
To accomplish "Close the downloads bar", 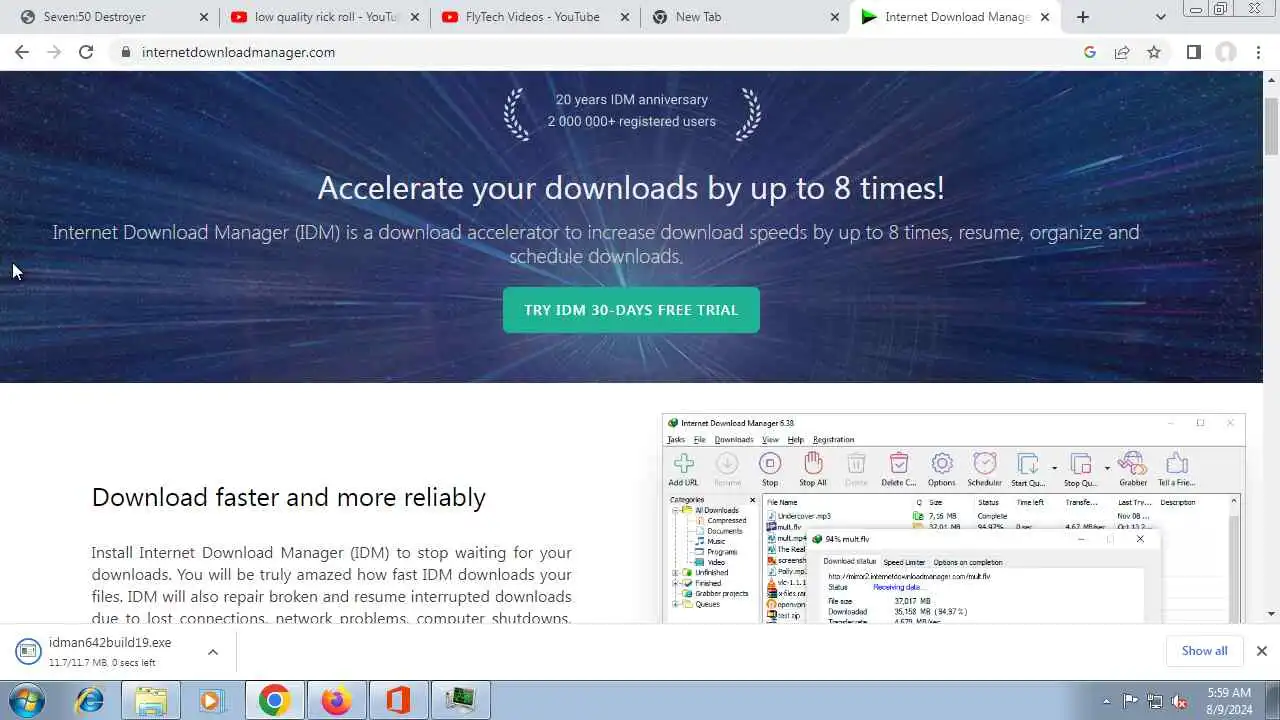I will (x=1261, y=651).
